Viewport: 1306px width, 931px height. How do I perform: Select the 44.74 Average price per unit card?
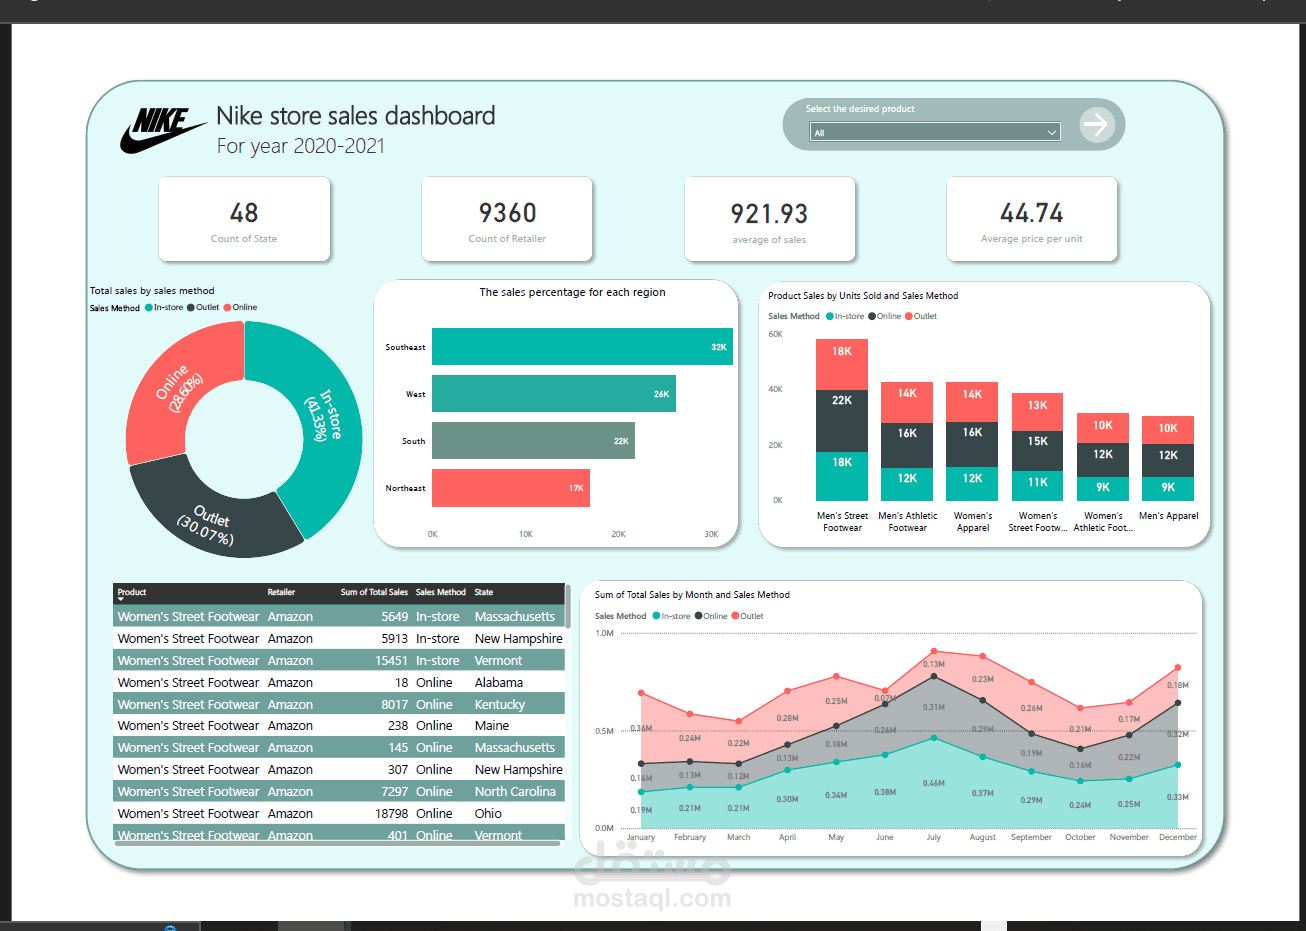tap(1032, 219)
